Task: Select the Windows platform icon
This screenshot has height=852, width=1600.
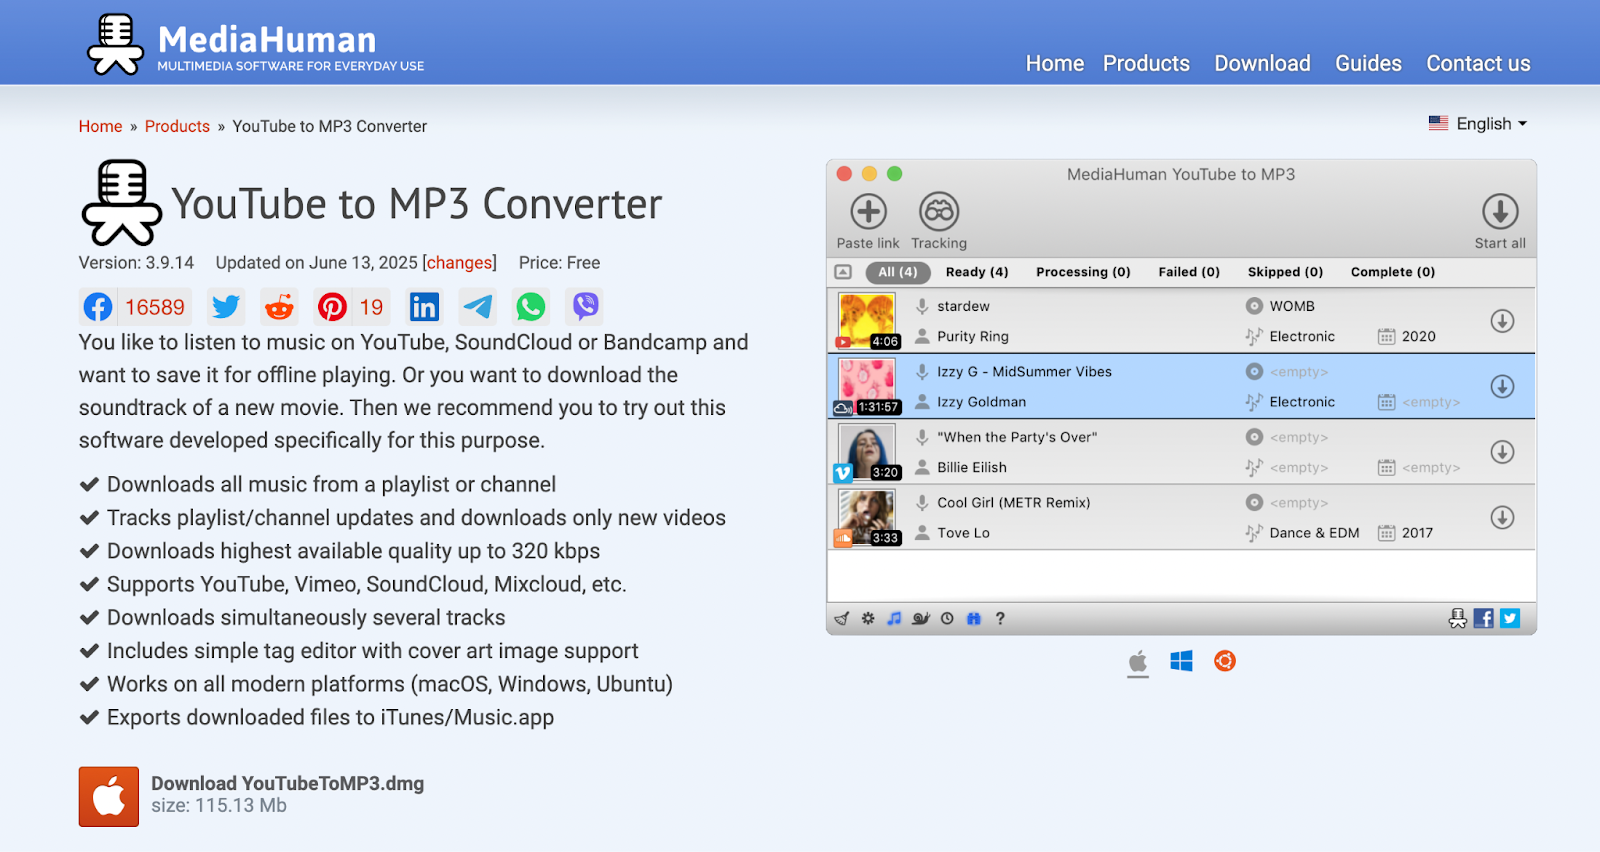Action: pyautogui.click(x=1181, y=661)
